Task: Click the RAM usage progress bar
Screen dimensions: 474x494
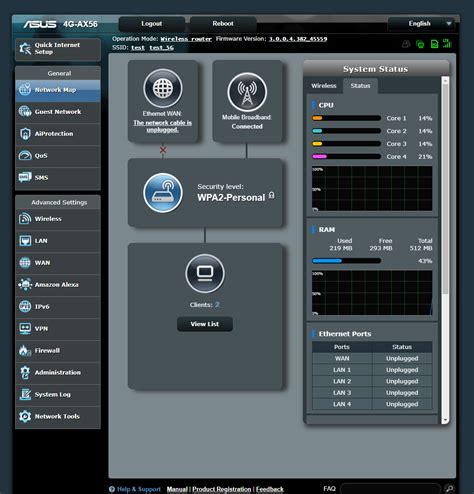Action: (x=346, y=261)
